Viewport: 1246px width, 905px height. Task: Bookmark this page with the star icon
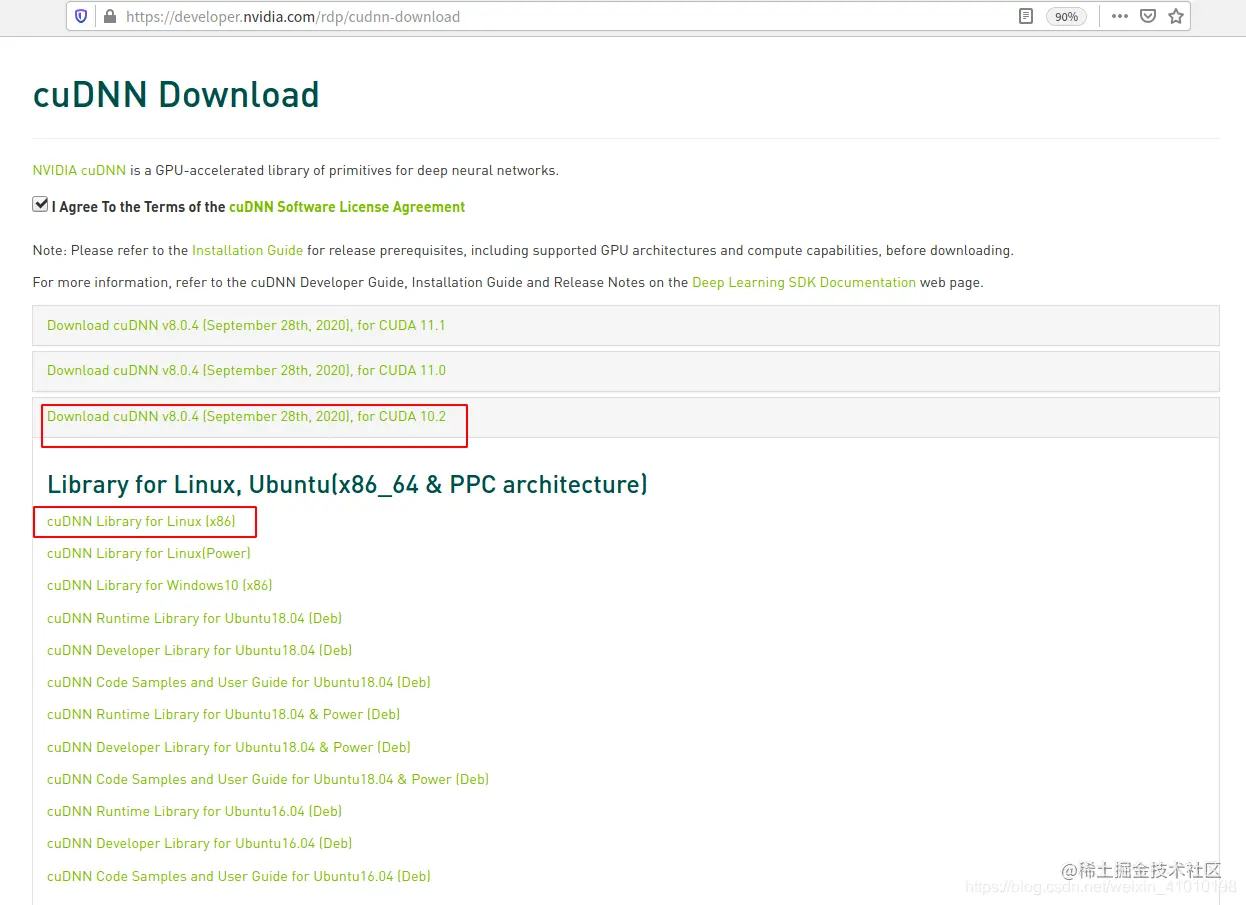pos(1176,16)
